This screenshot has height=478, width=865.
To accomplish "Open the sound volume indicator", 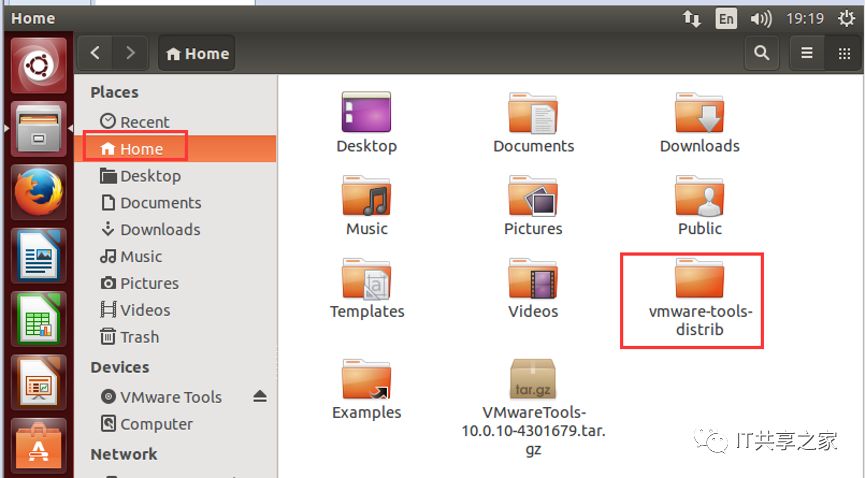I will pos(761,19).
